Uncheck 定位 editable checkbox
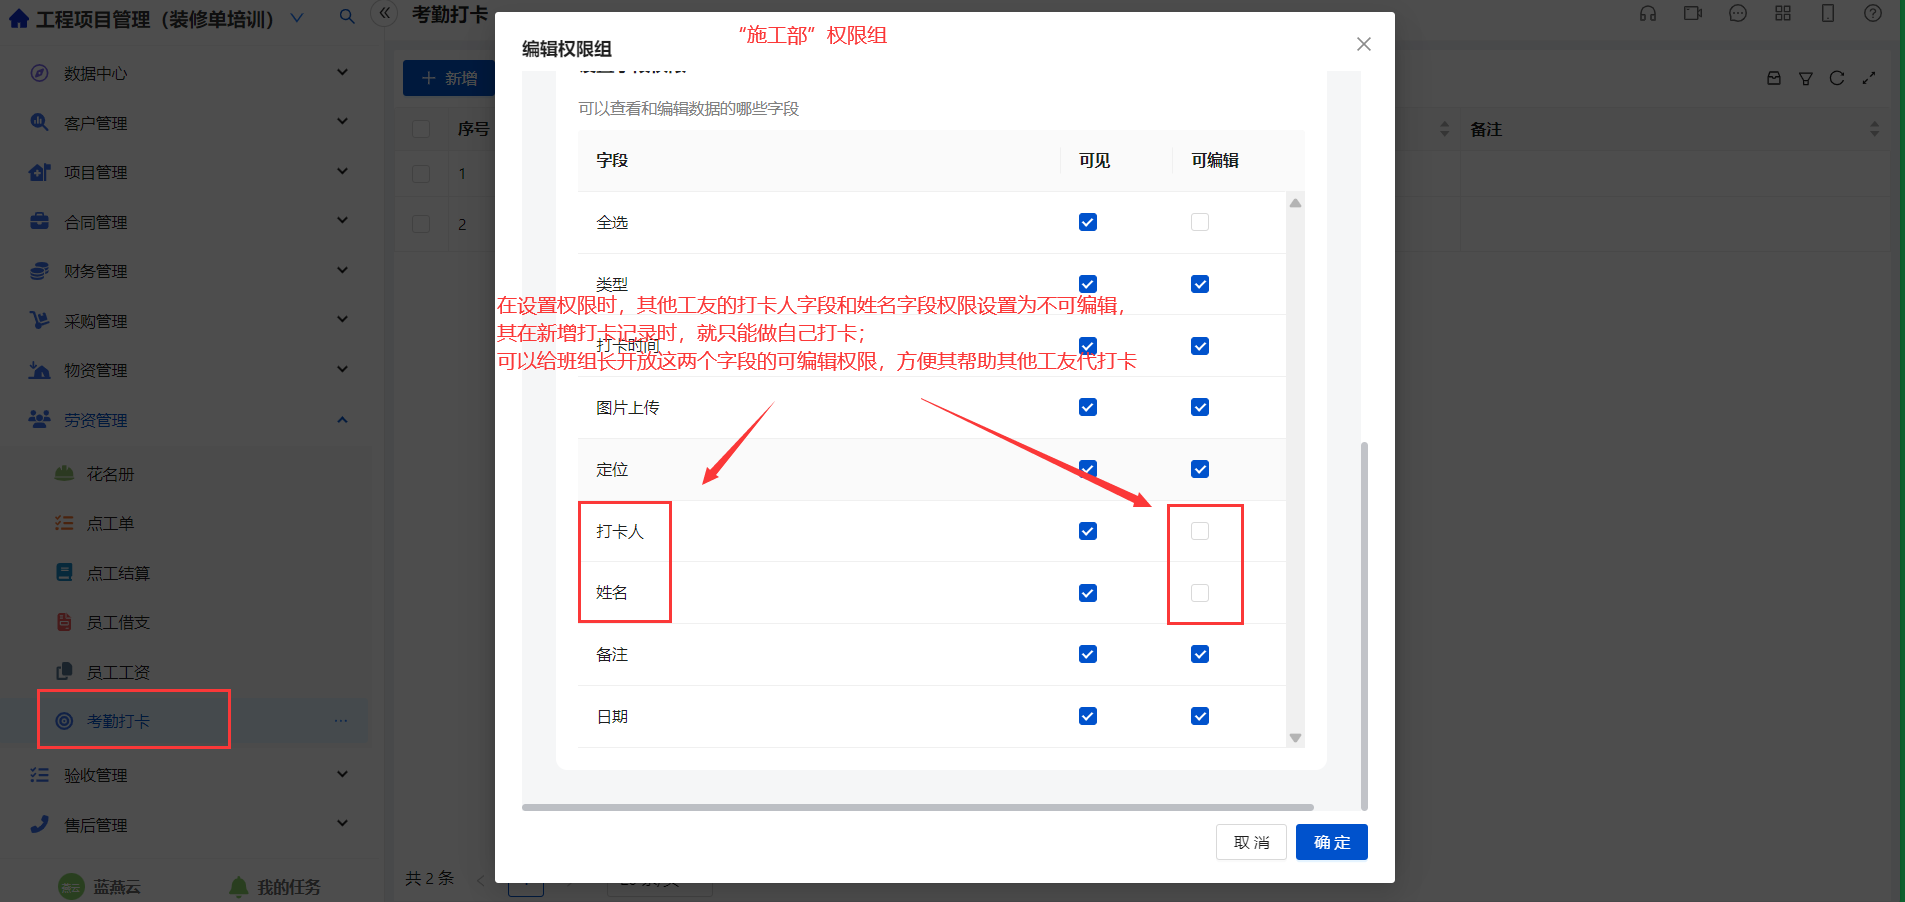Screen dimensions: 1905x902 coord(1200,469)
